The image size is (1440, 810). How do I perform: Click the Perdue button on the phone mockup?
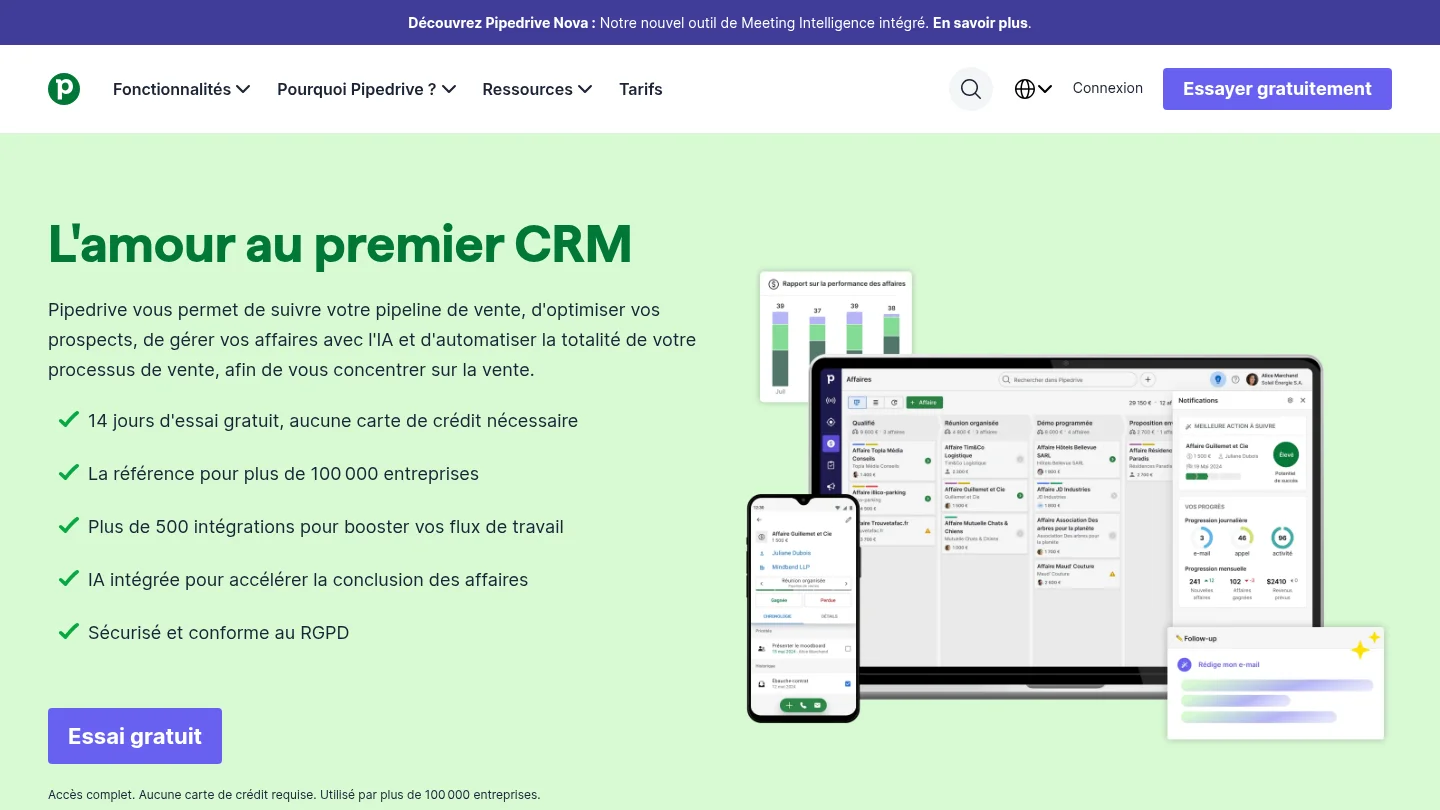828,601
